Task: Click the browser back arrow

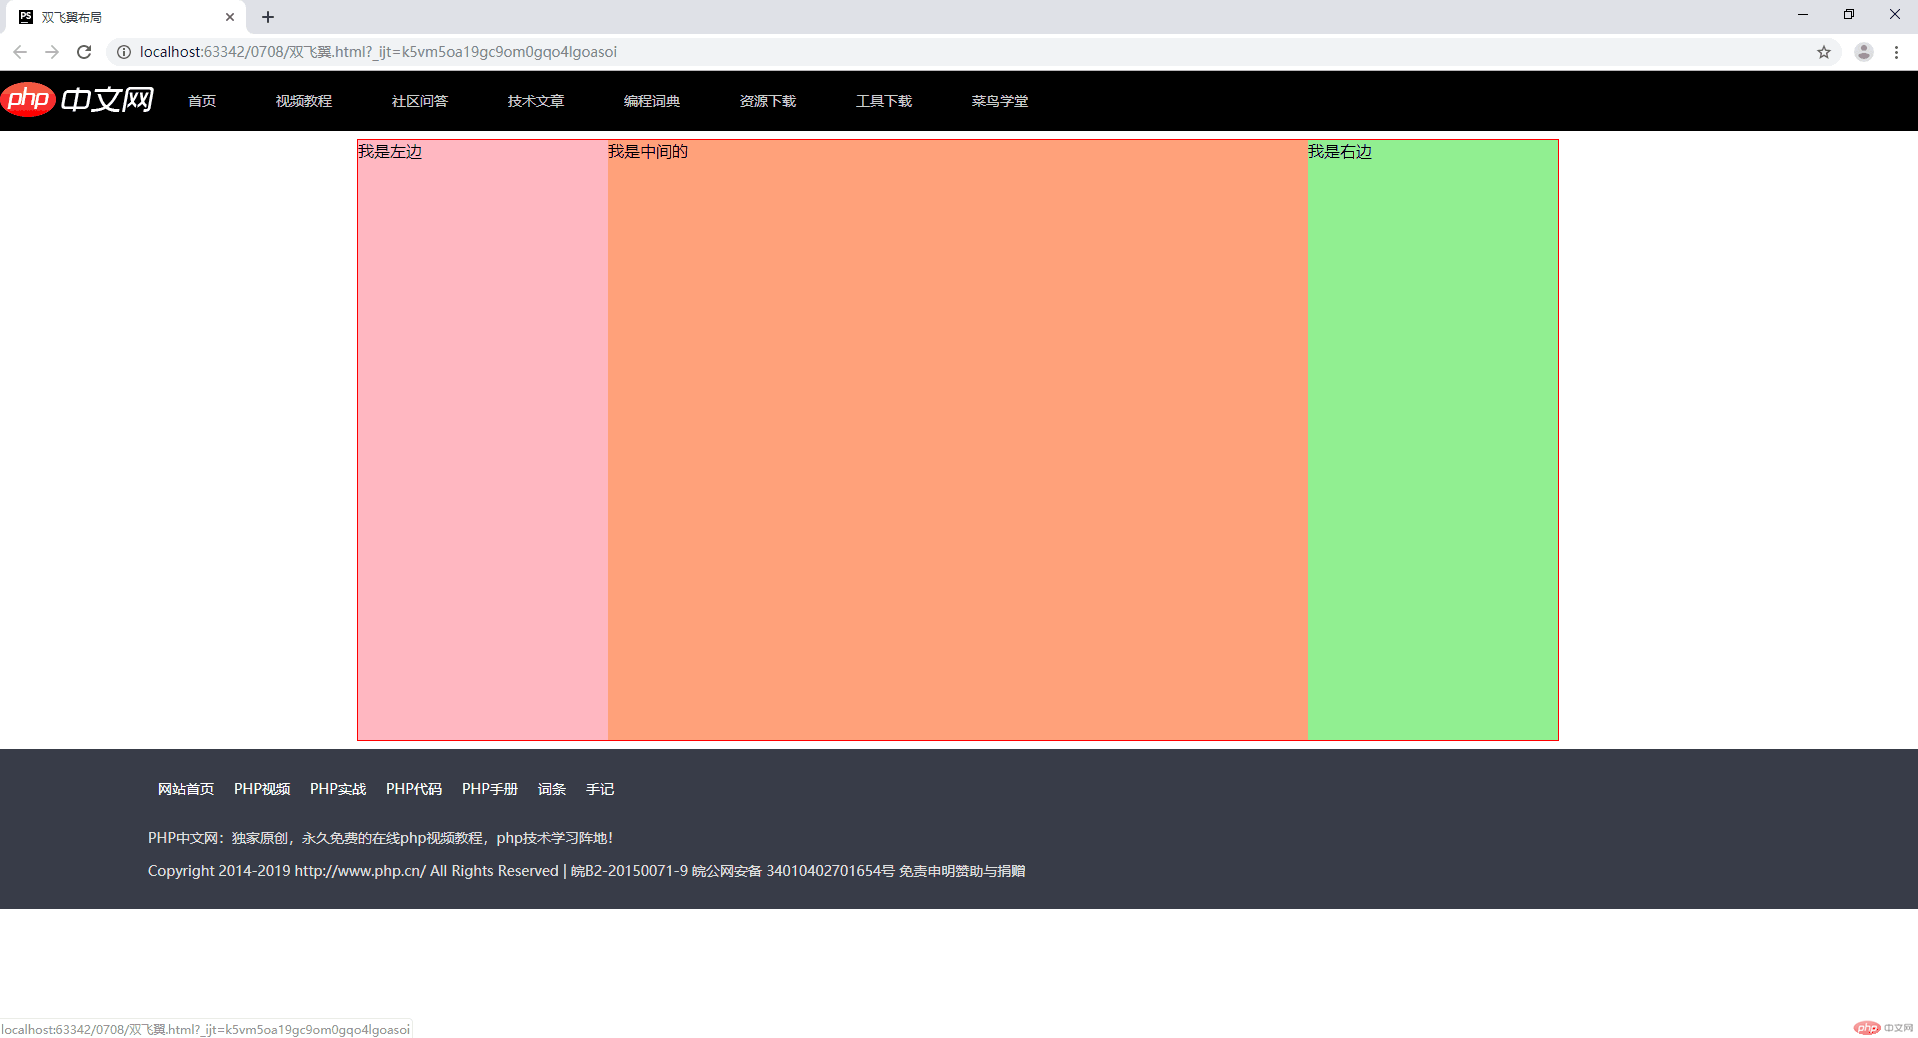Action: tap(20, 52)
